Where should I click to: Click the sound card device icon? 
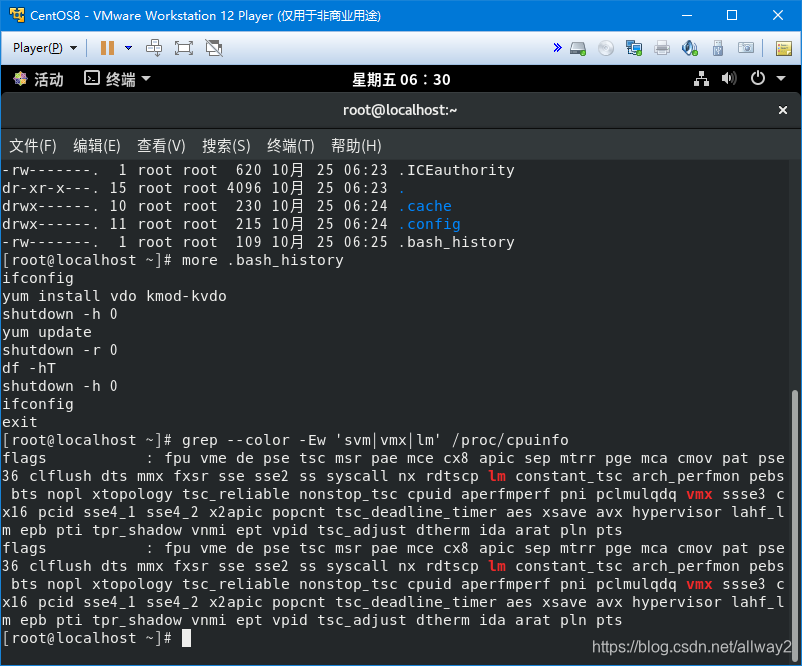690,49
